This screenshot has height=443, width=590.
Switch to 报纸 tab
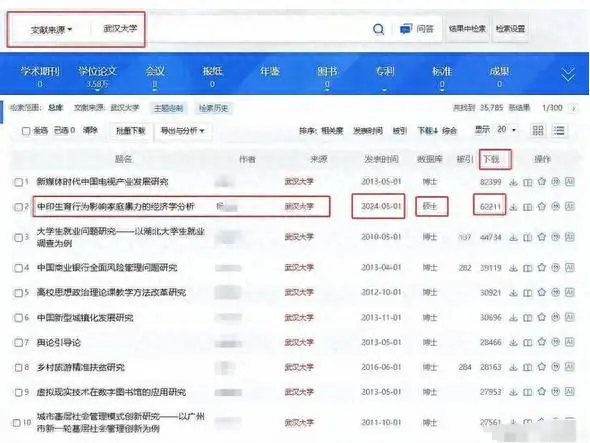[212, 76]
